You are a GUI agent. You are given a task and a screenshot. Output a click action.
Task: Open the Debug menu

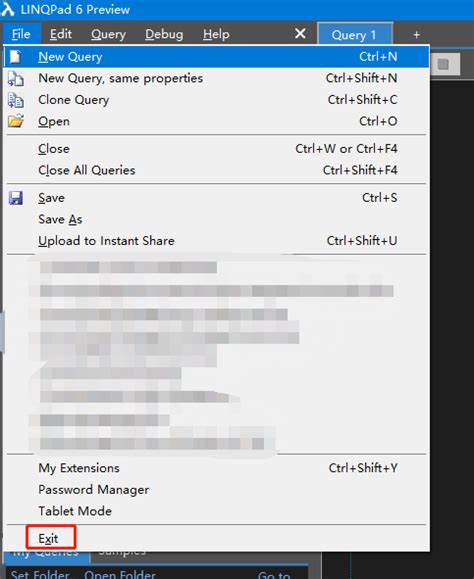pos(164,34)
